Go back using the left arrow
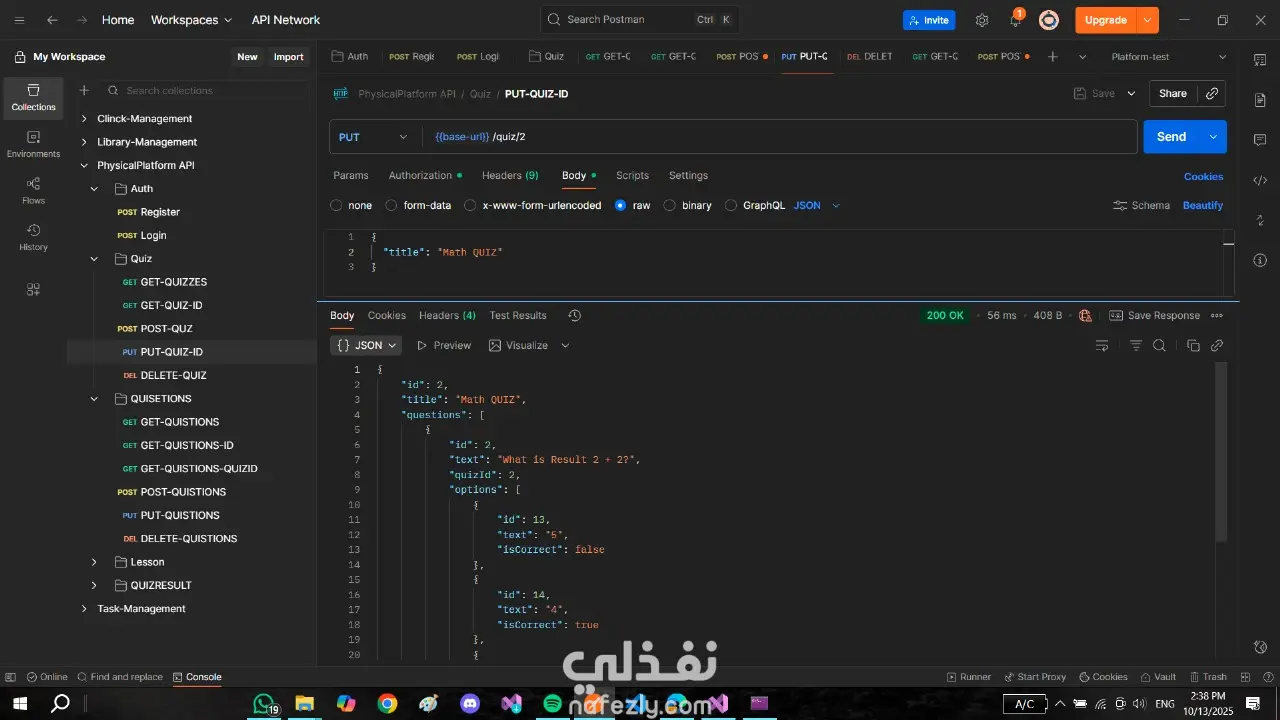Screen dimensions: 1280x720 (52, 20)
